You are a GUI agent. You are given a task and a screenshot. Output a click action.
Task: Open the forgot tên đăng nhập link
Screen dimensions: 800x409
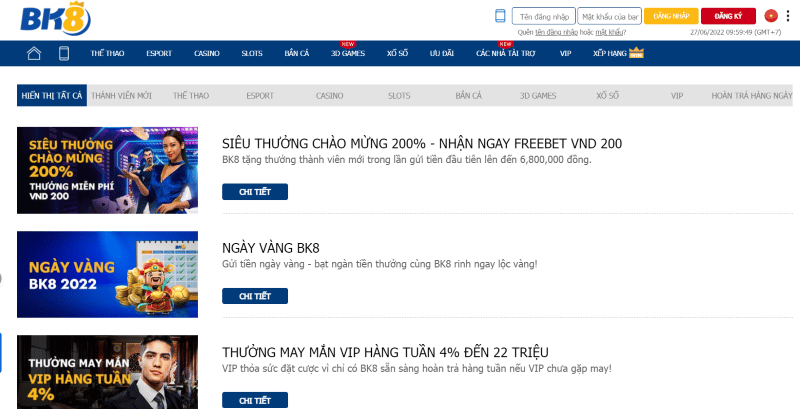click(556, 32)
